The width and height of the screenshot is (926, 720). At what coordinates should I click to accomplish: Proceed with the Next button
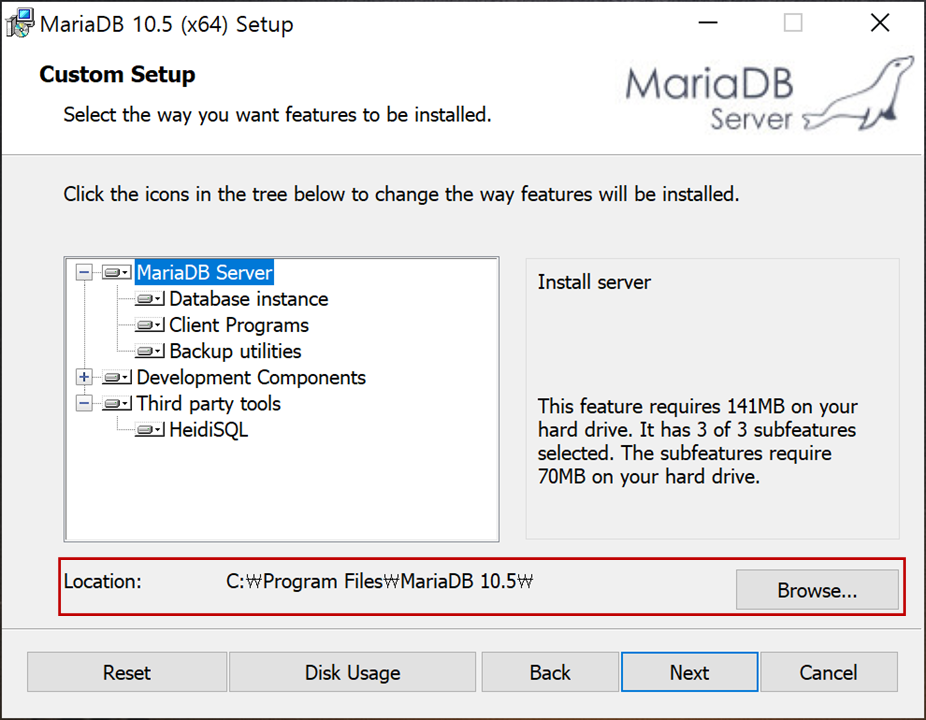(x=689, y=672)
